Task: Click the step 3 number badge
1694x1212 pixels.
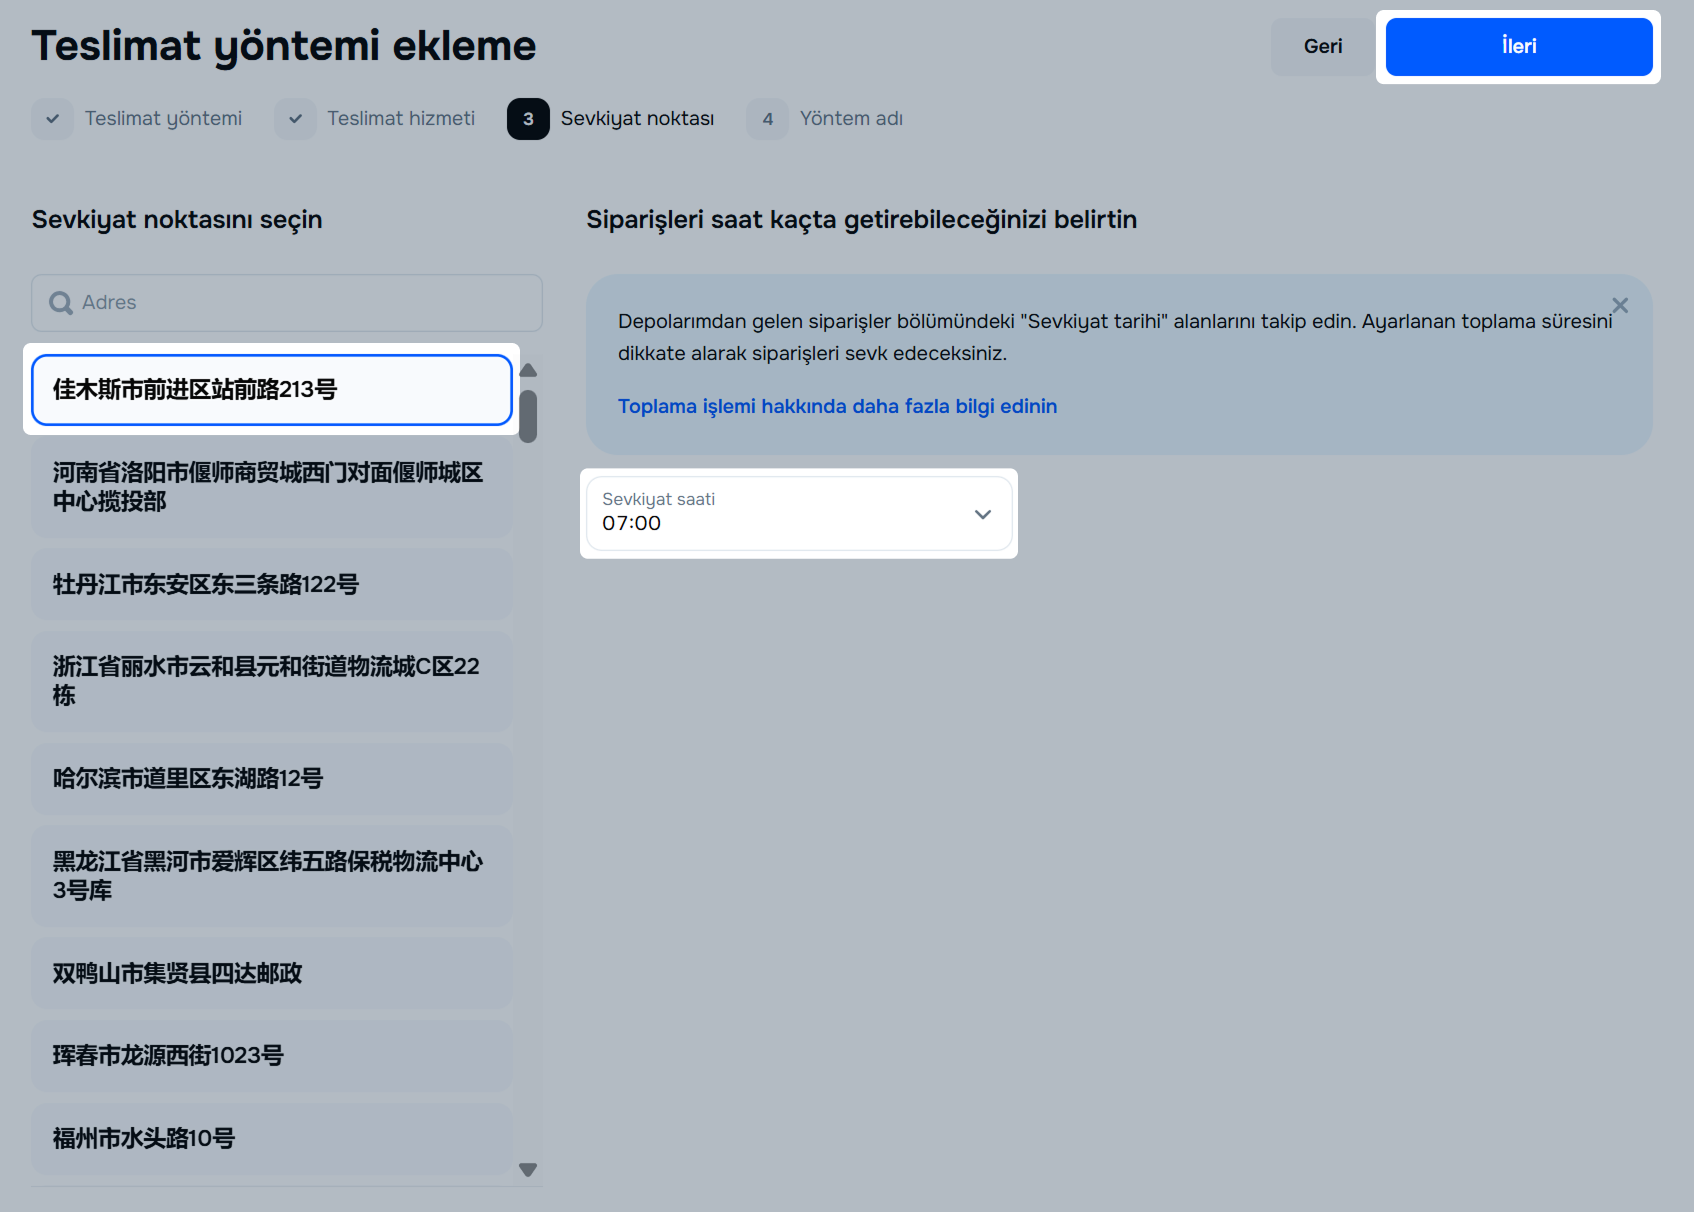Action: pyautogui.click(x=528, y=119)
